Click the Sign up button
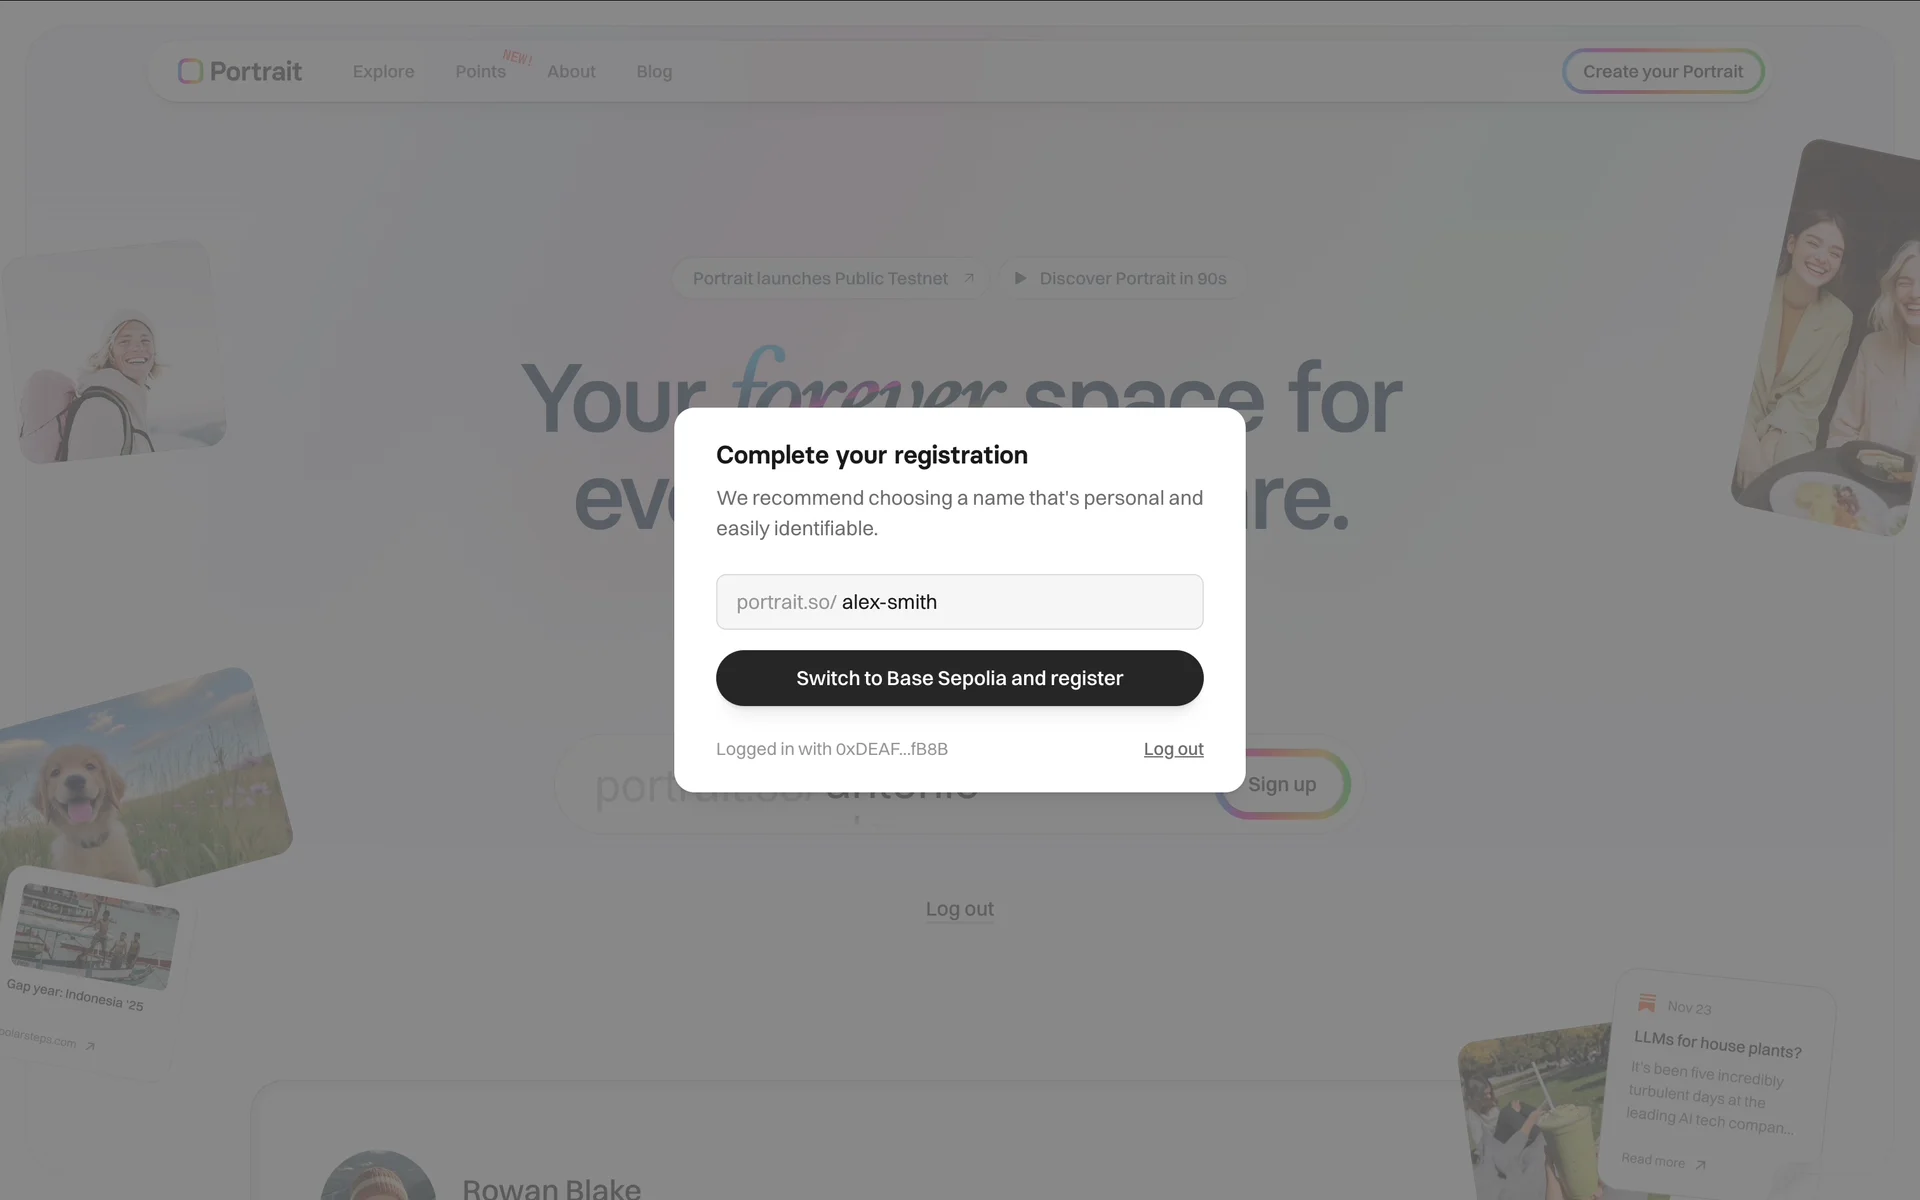 pyautogui.click(x=1282, y=785)
